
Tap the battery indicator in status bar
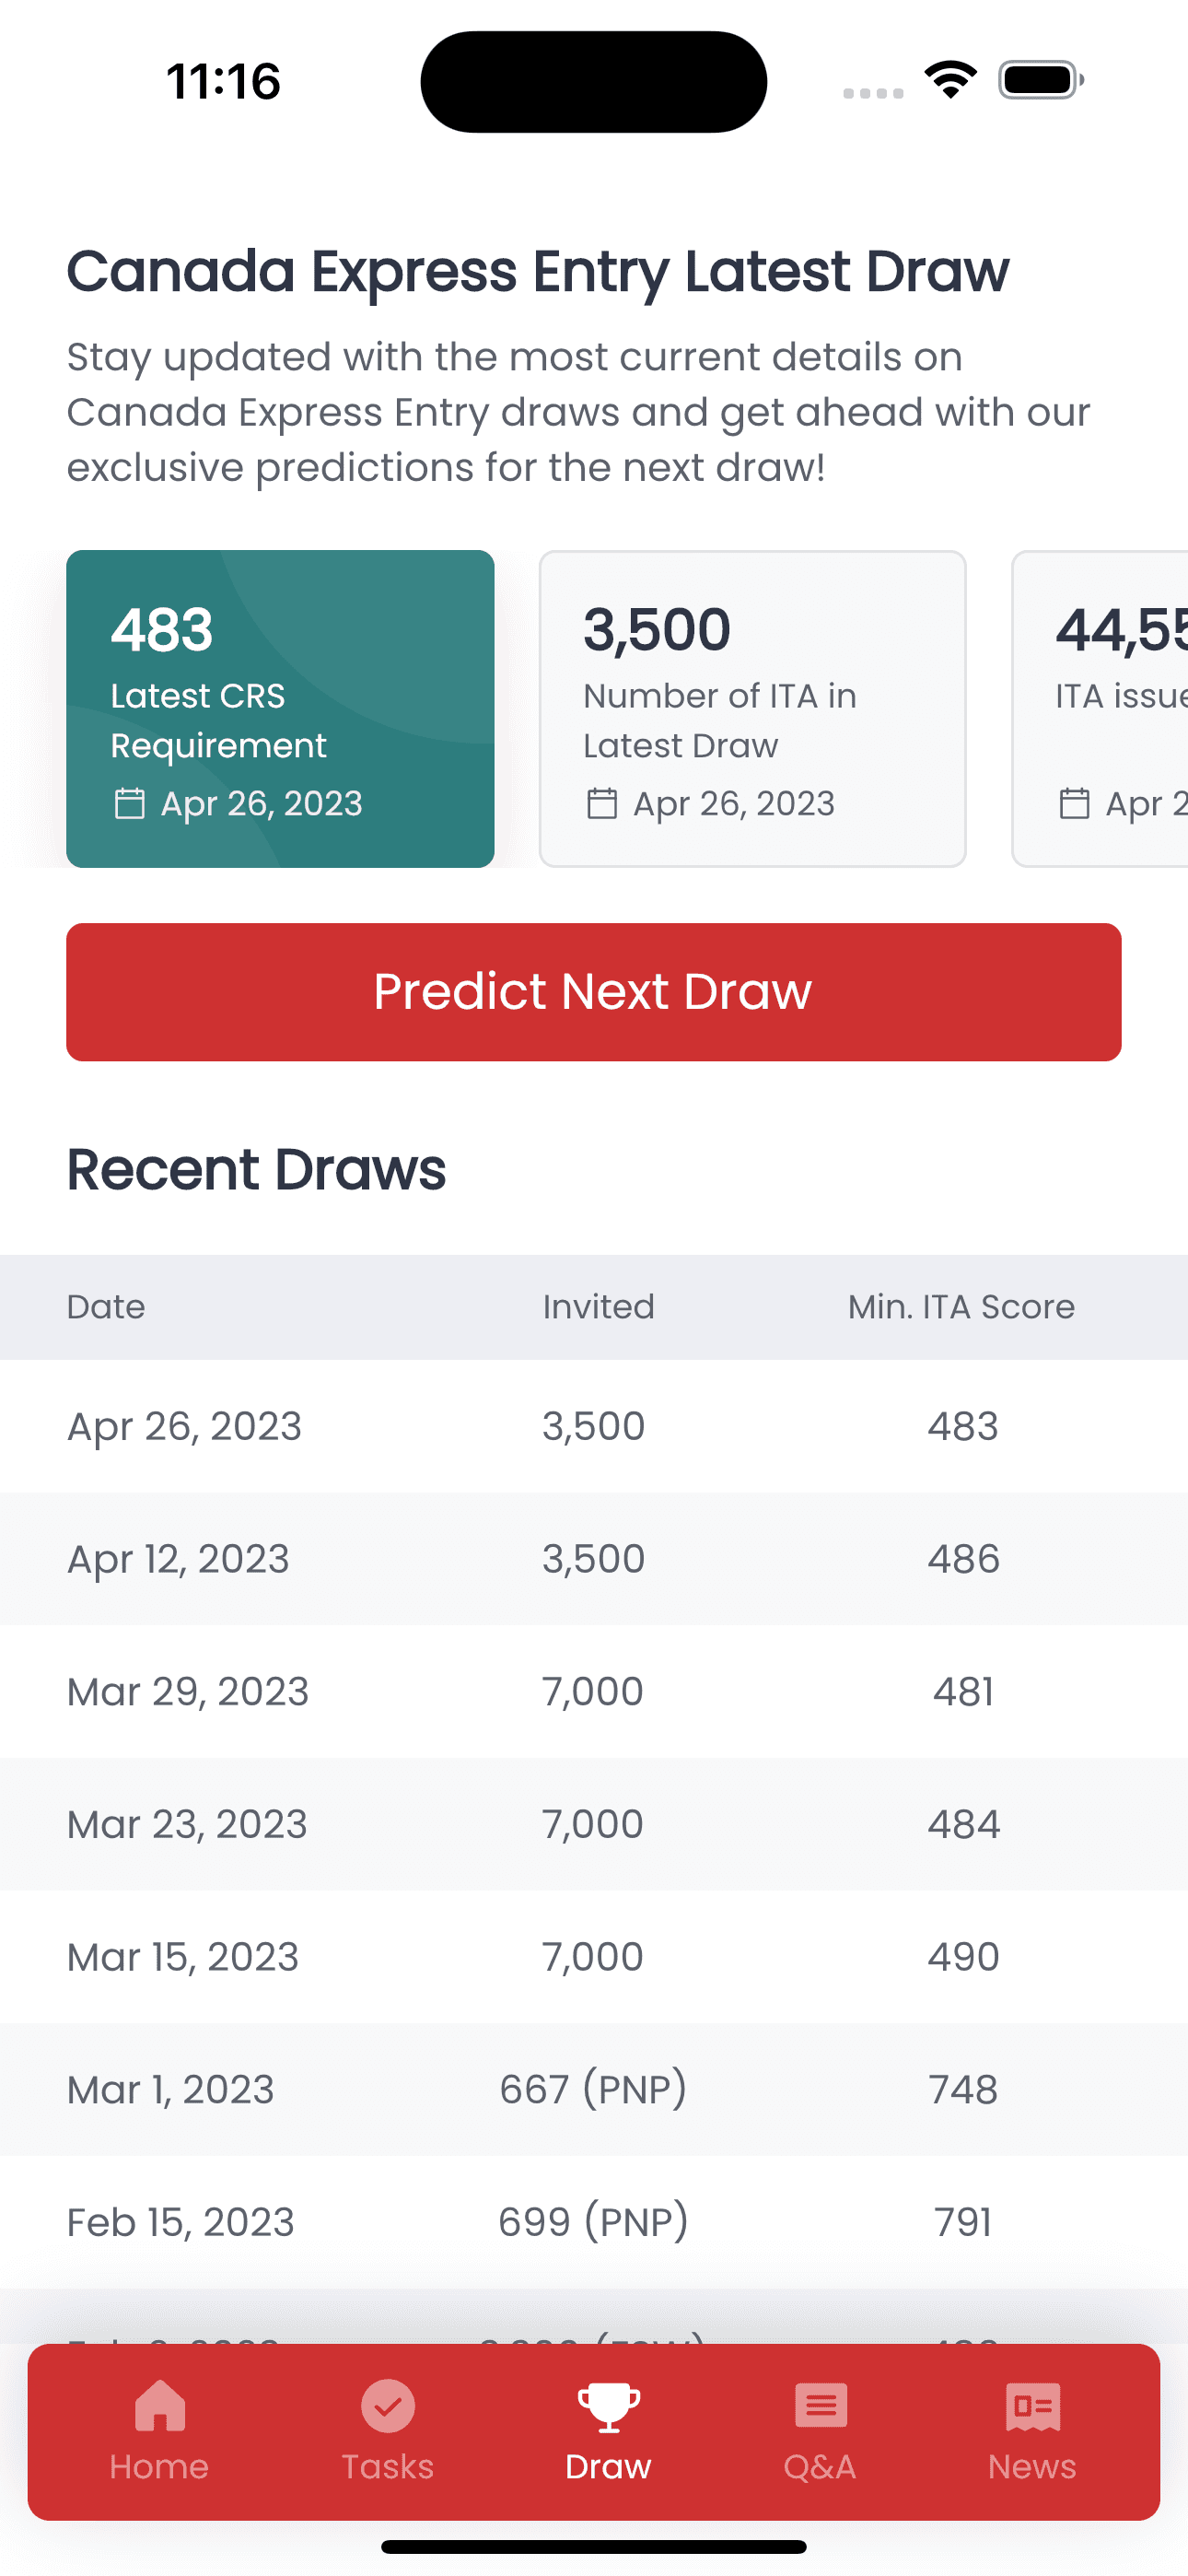tap(1041, 80)
